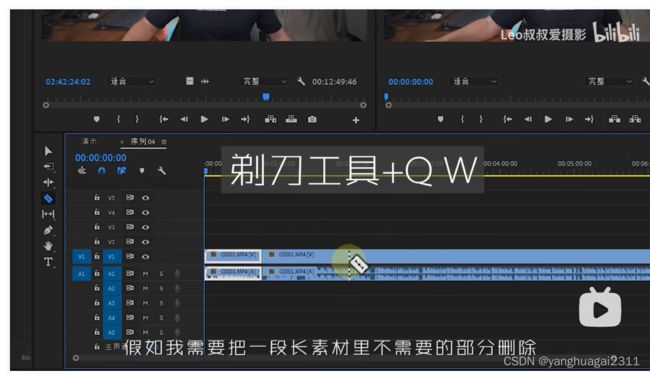650x374 pixels.
Task: Select the Razor tool in the toolbar
Action: click(x=48, y=199)
